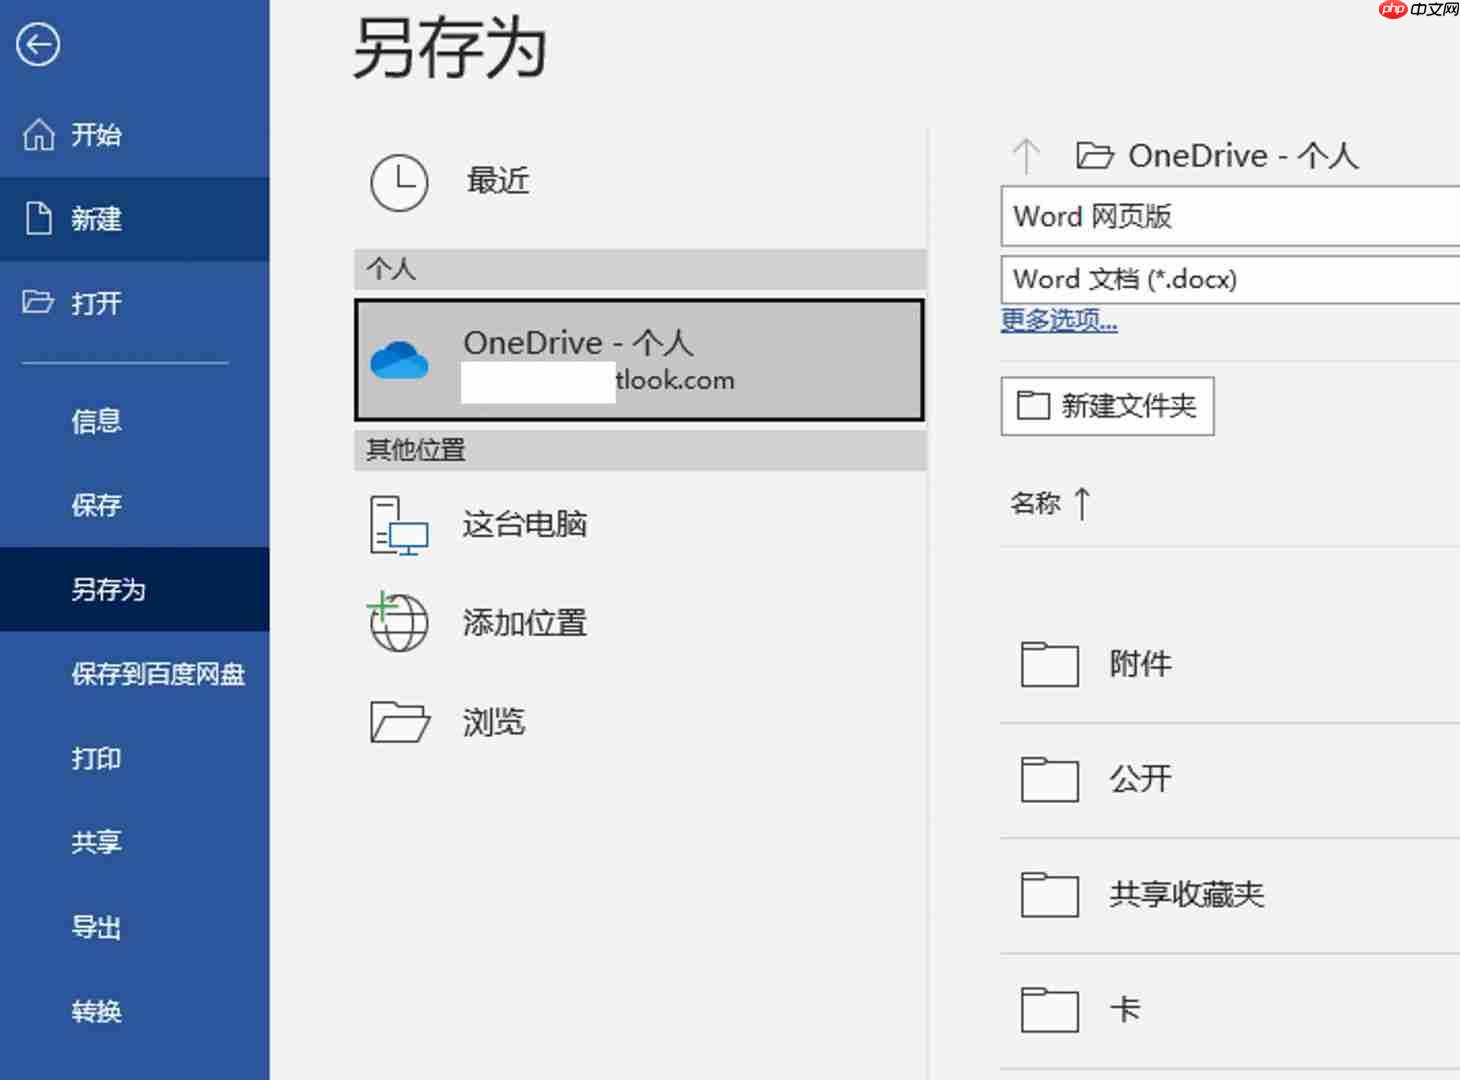This screenshot has height=1080, width=1460.
Task: Open the 信息 page
Action: click(x=135, y=421)
